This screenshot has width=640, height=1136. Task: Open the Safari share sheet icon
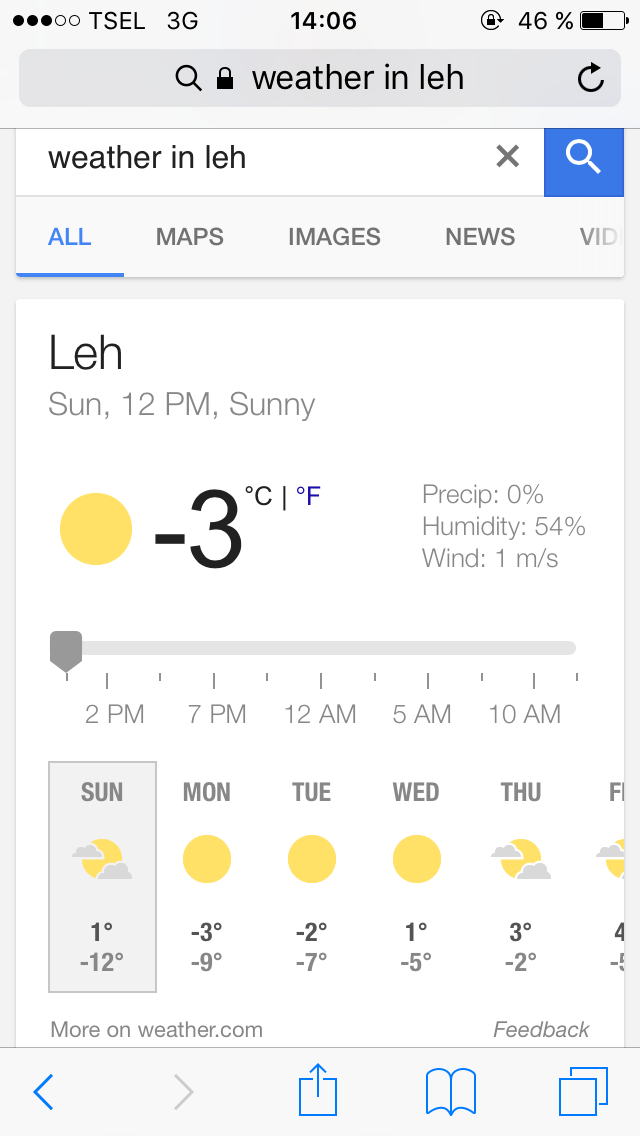pos(318,1090)
